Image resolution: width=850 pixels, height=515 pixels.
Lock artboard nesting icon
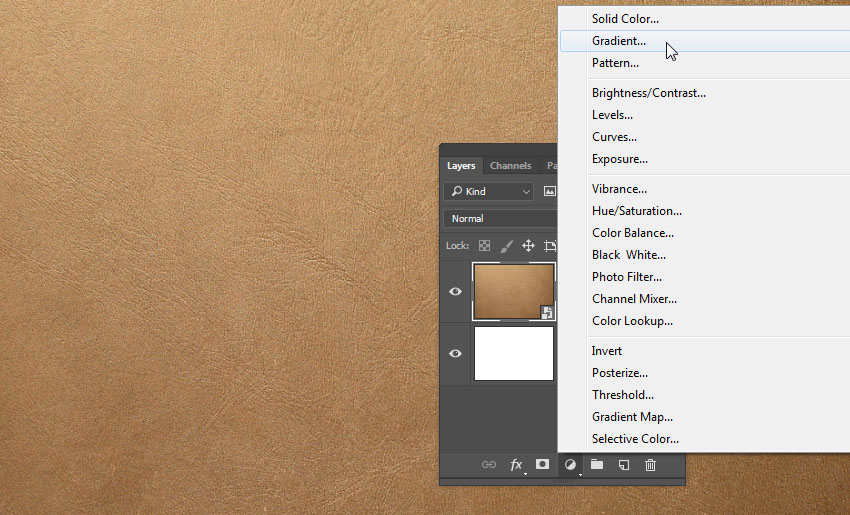pyautogui.click(x=550, y=246)
